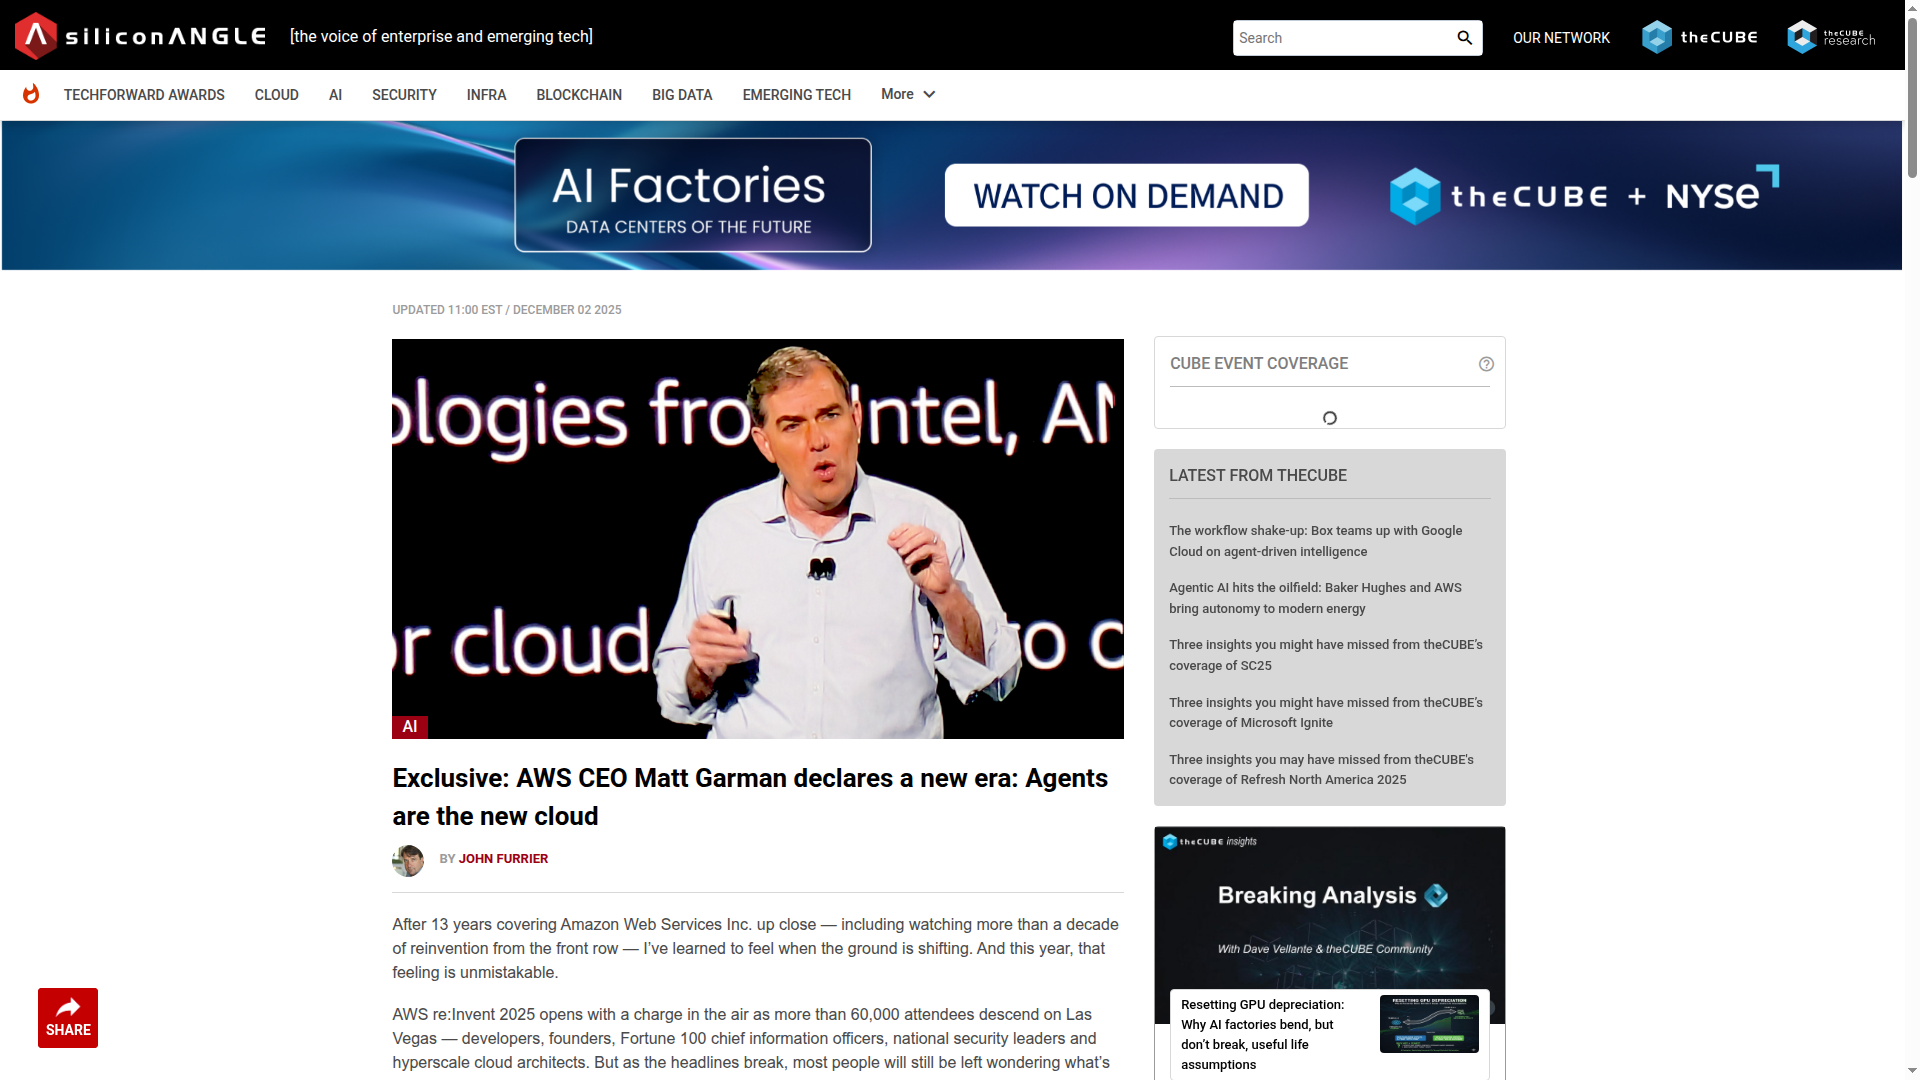Open the OUR NETWORK menu

click(1561, 38)
